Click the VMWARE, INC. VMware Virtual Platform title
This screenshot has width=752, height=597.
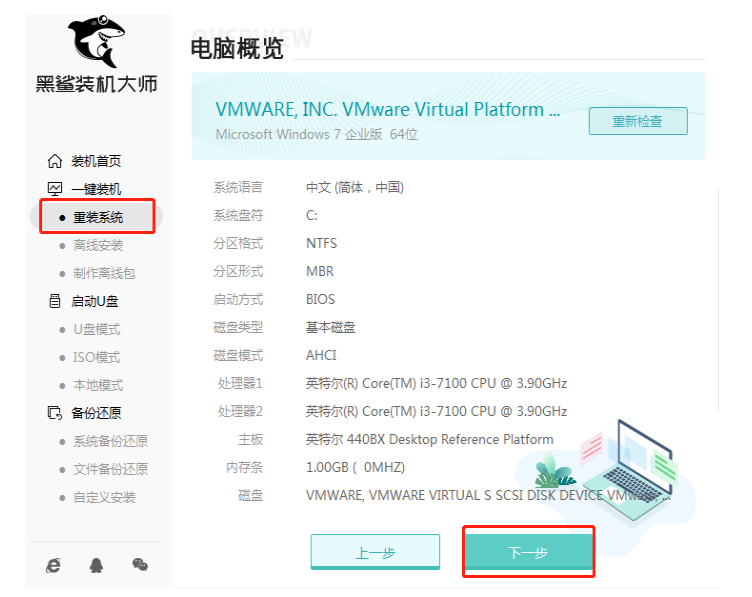click(388, 109)
